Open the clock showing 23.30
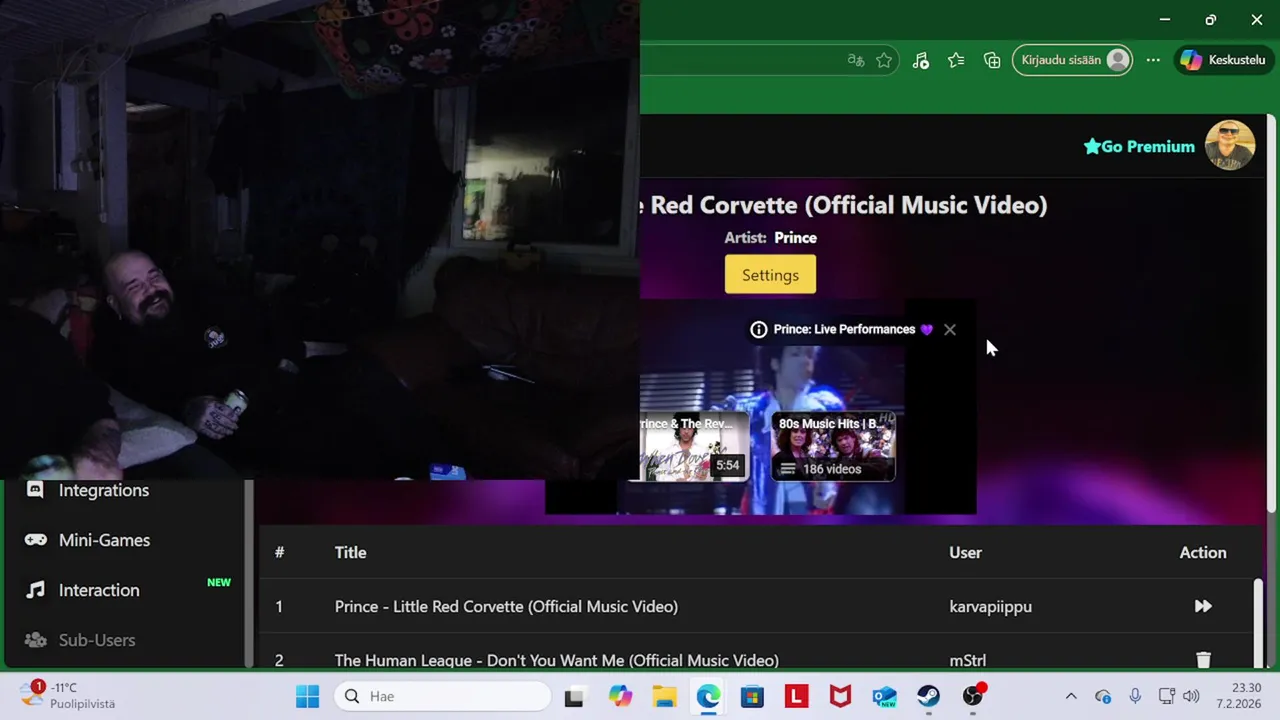Viewport: 1280px width, 720px height. 1238,696
